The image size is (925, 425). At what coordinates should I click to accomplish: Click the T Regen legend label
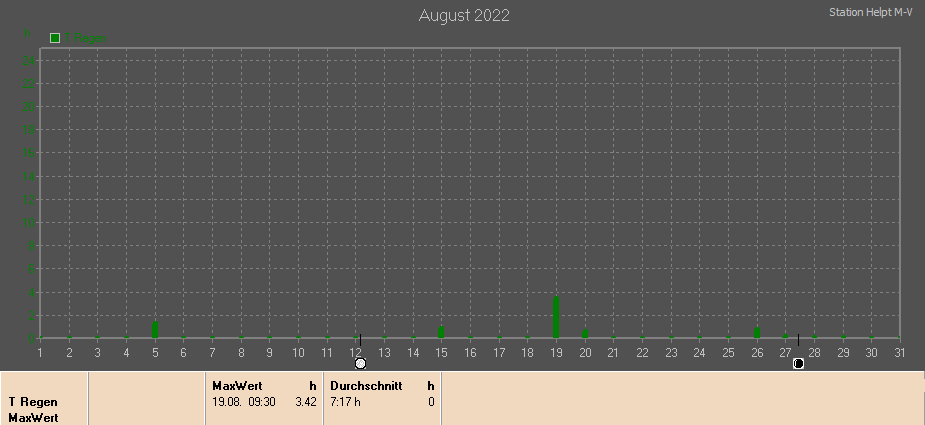(86, 38)
